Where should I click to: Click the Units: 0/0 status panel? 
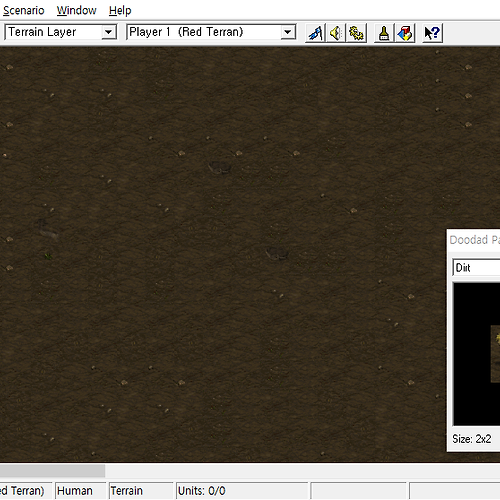pos(242,491)
